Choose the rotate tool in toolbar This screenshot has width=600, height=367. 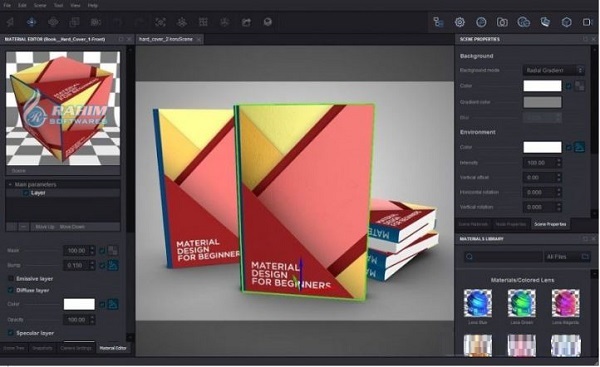coord(53,22)
